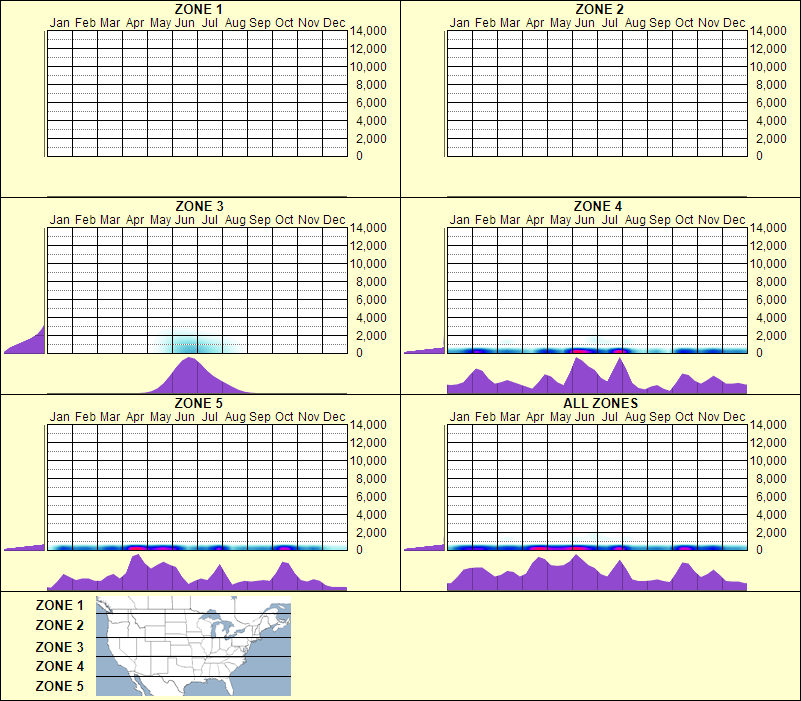Click the 0 axis value on ZONE 5
The image size is (801, 701).
(361, 550)
